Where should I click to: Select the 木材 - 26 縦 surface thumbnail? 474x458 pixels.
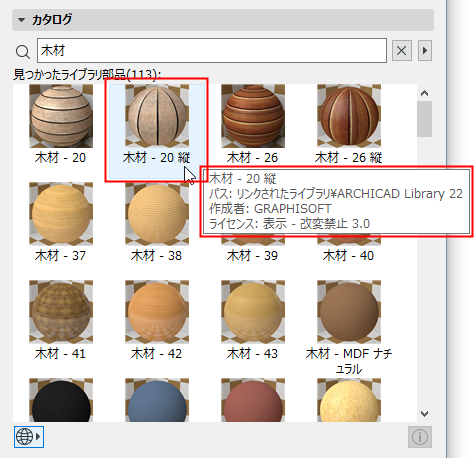349,116
